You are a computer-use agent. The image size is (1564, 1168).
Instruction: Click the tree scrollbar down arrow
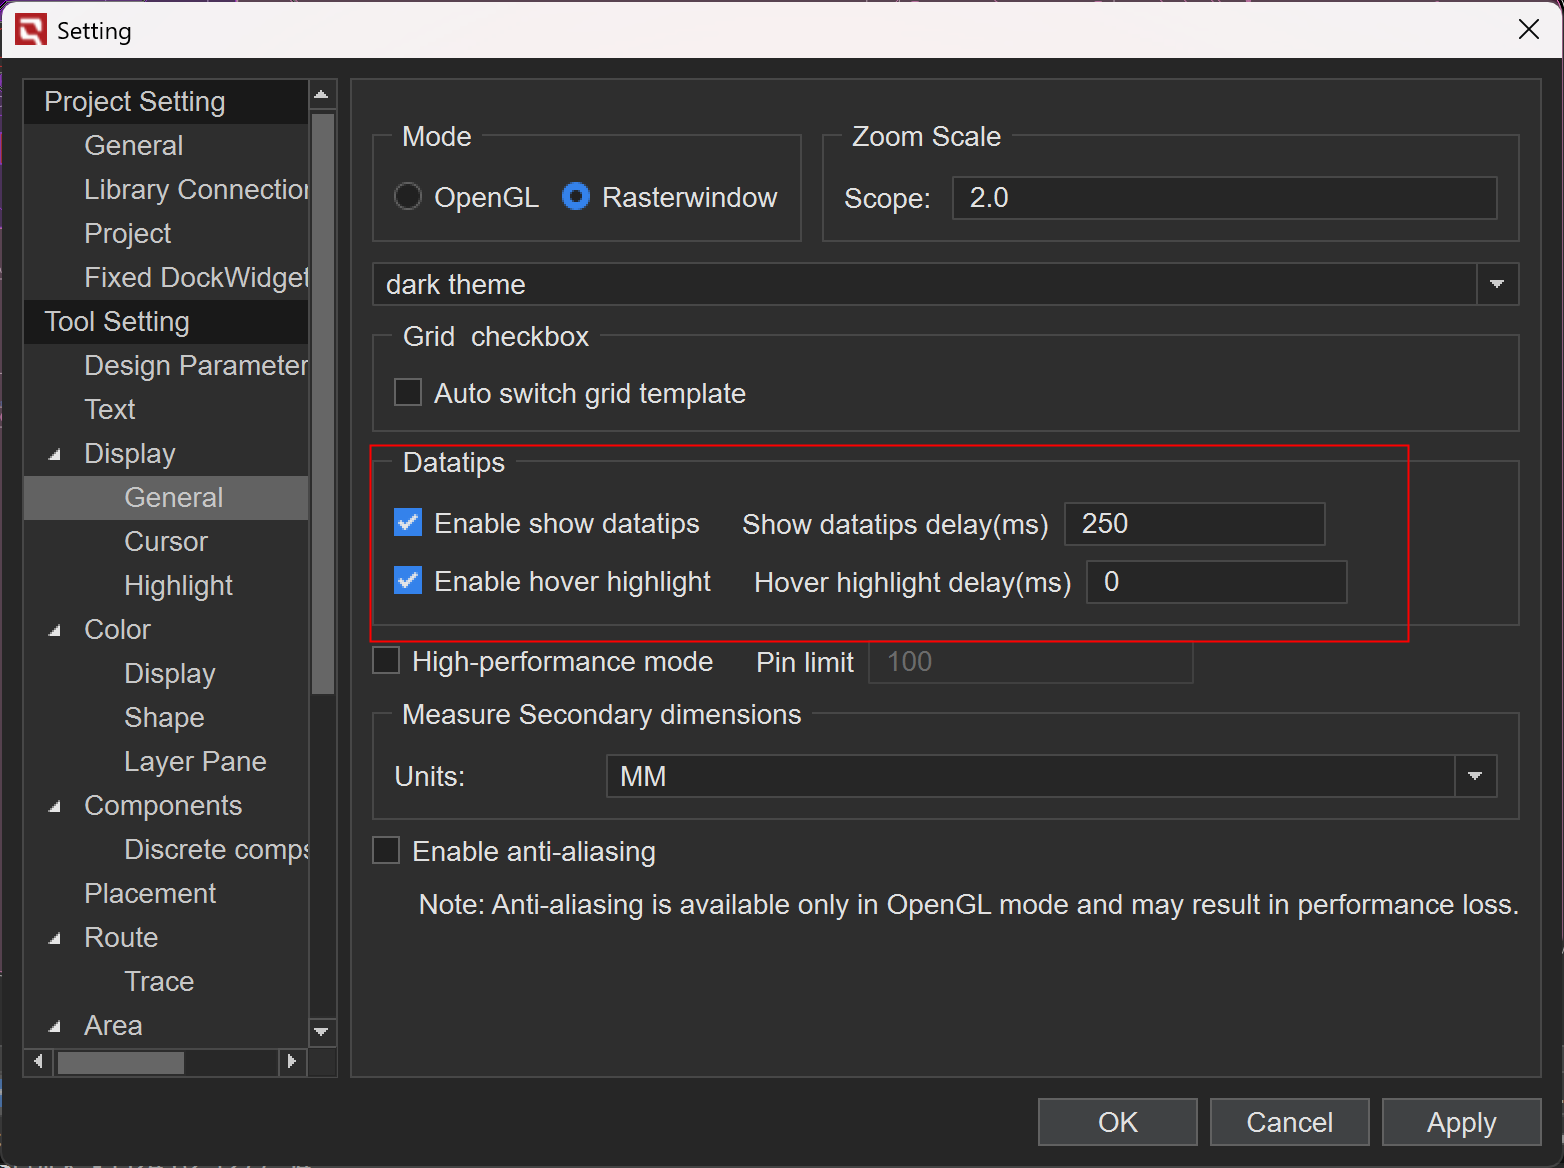322,1031
